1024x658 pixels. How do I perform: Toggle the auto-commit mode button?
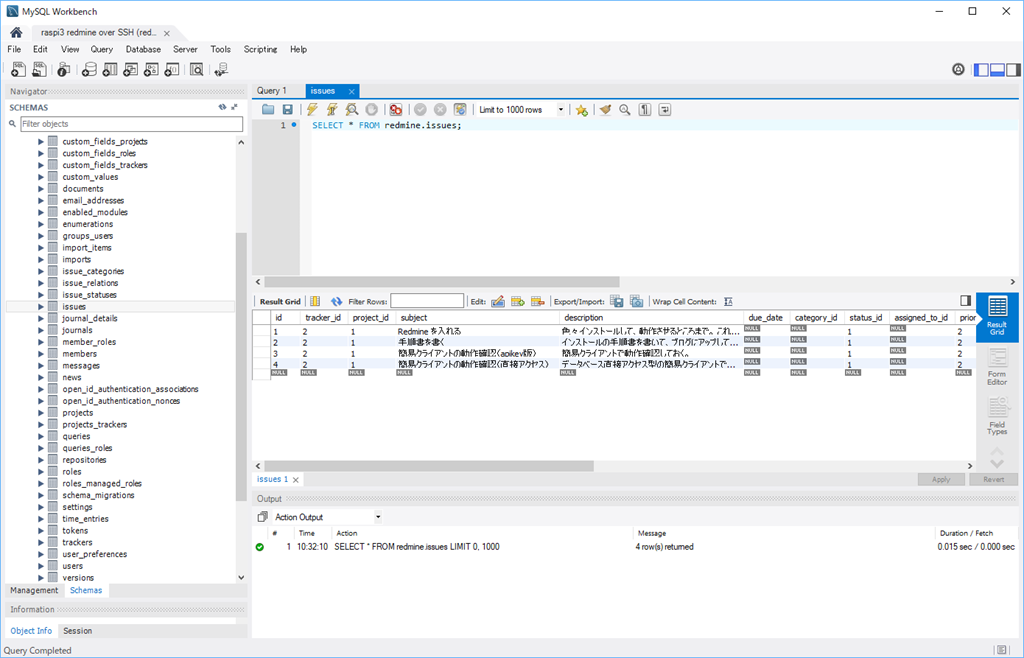(460, 110)
